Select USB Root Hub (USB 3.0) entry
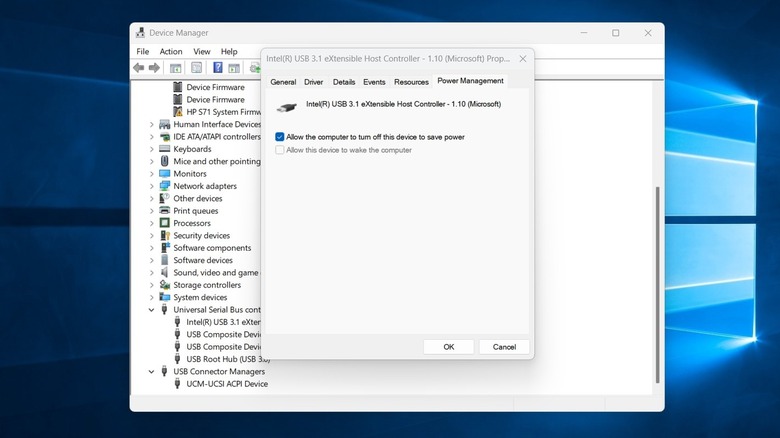Screen dimensions: 780x438 (x=228, y=359)
